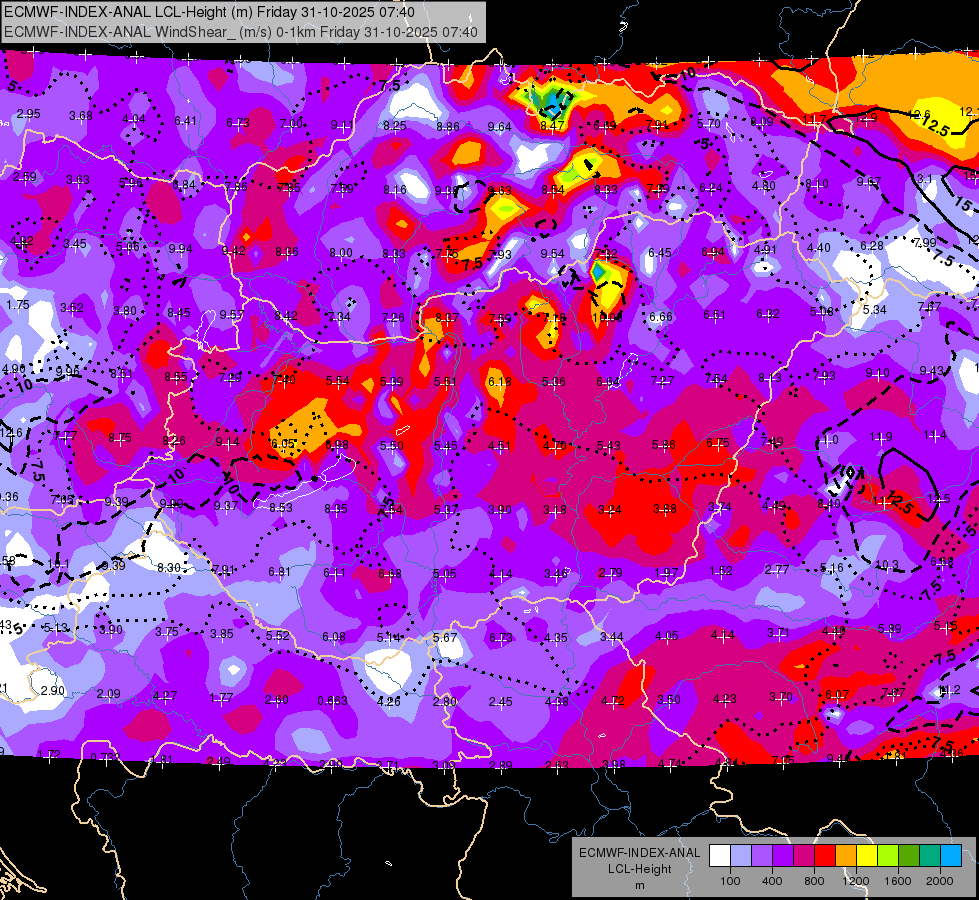Image resolution: width=979 pixels, height=900 pixels.
Task: Click the wind shear value '2.09'
Action: pos(109,694)
